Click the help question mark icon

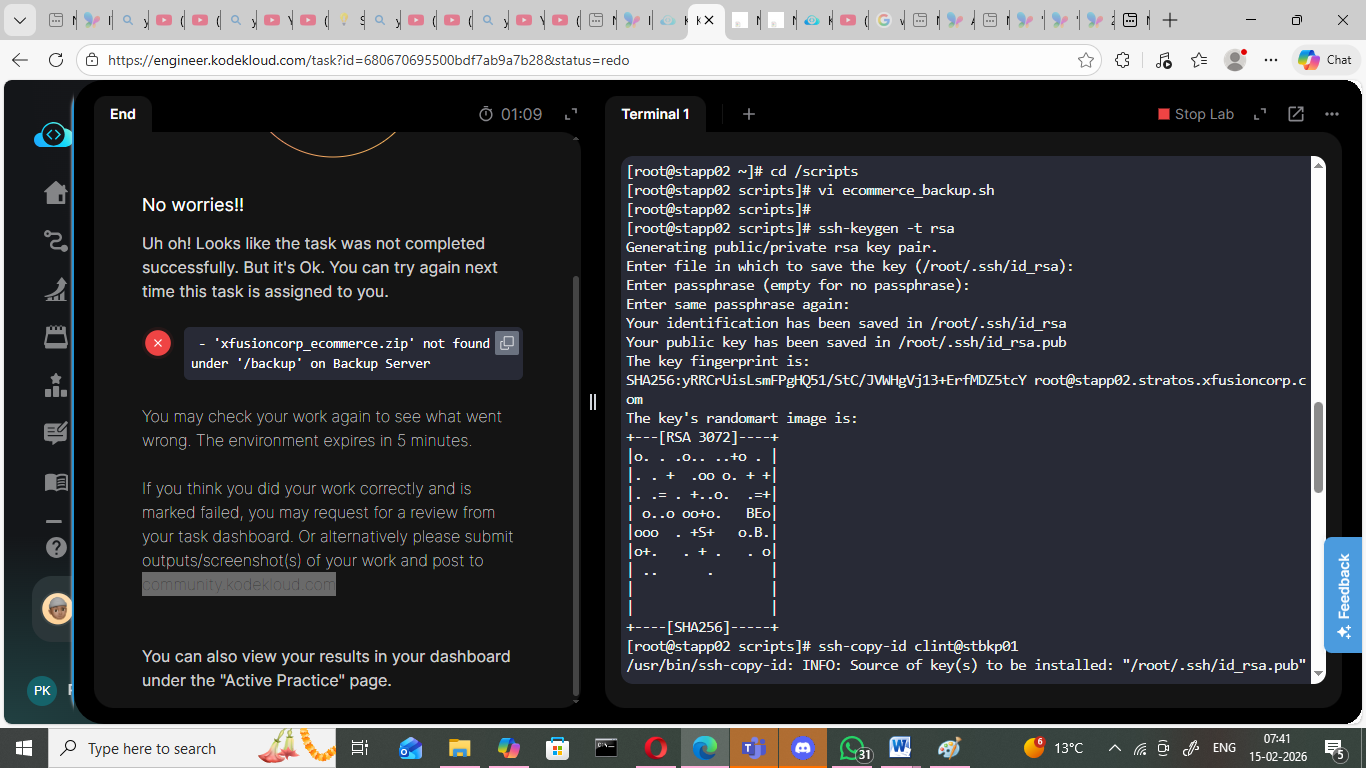pos(56,547)
